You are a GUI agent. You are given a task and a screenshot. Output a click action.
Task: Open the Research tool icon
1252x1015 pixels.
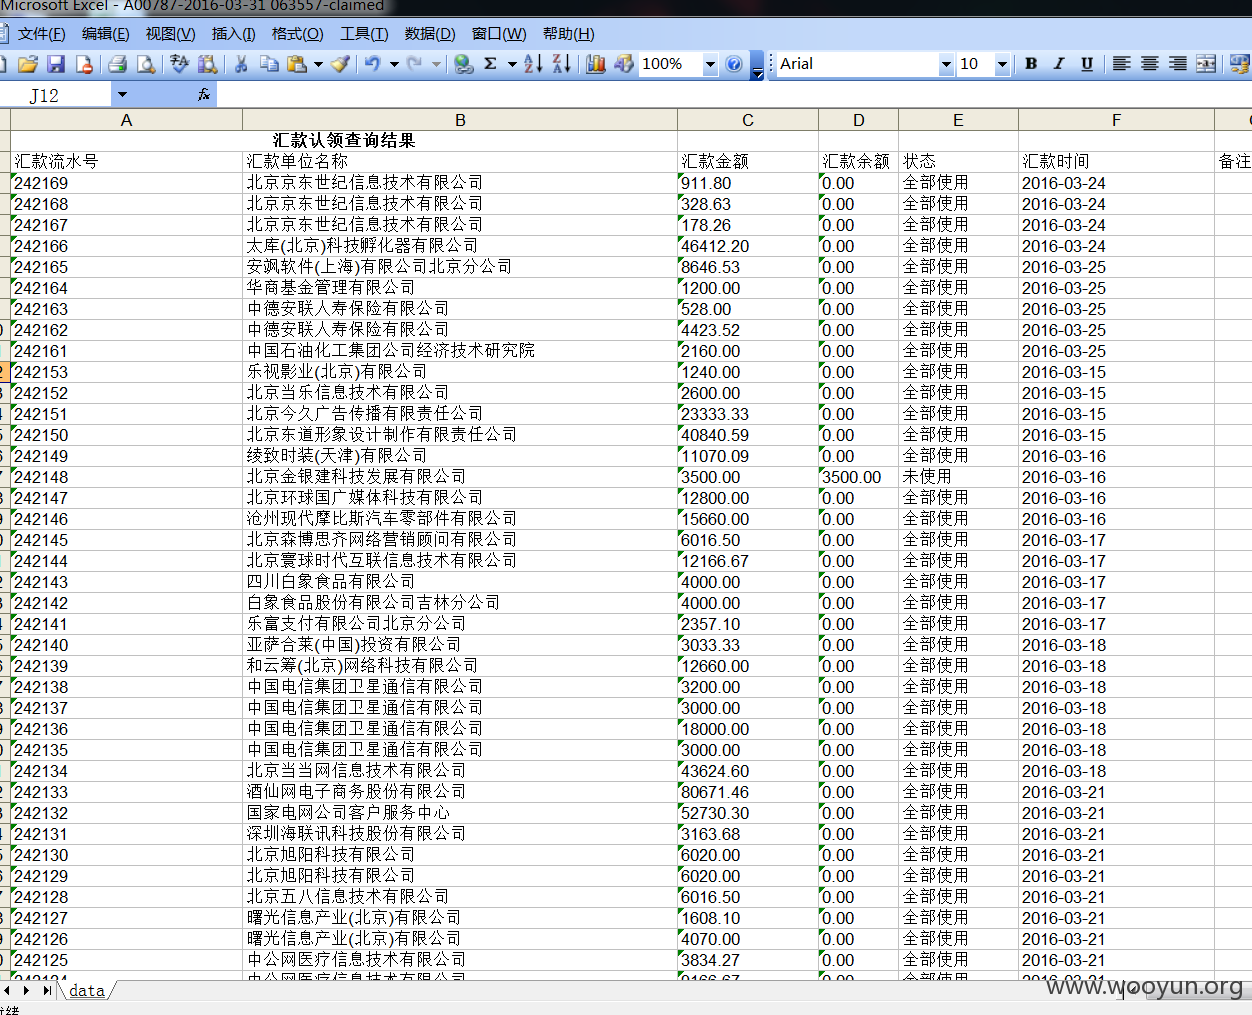tap(207, 64)
